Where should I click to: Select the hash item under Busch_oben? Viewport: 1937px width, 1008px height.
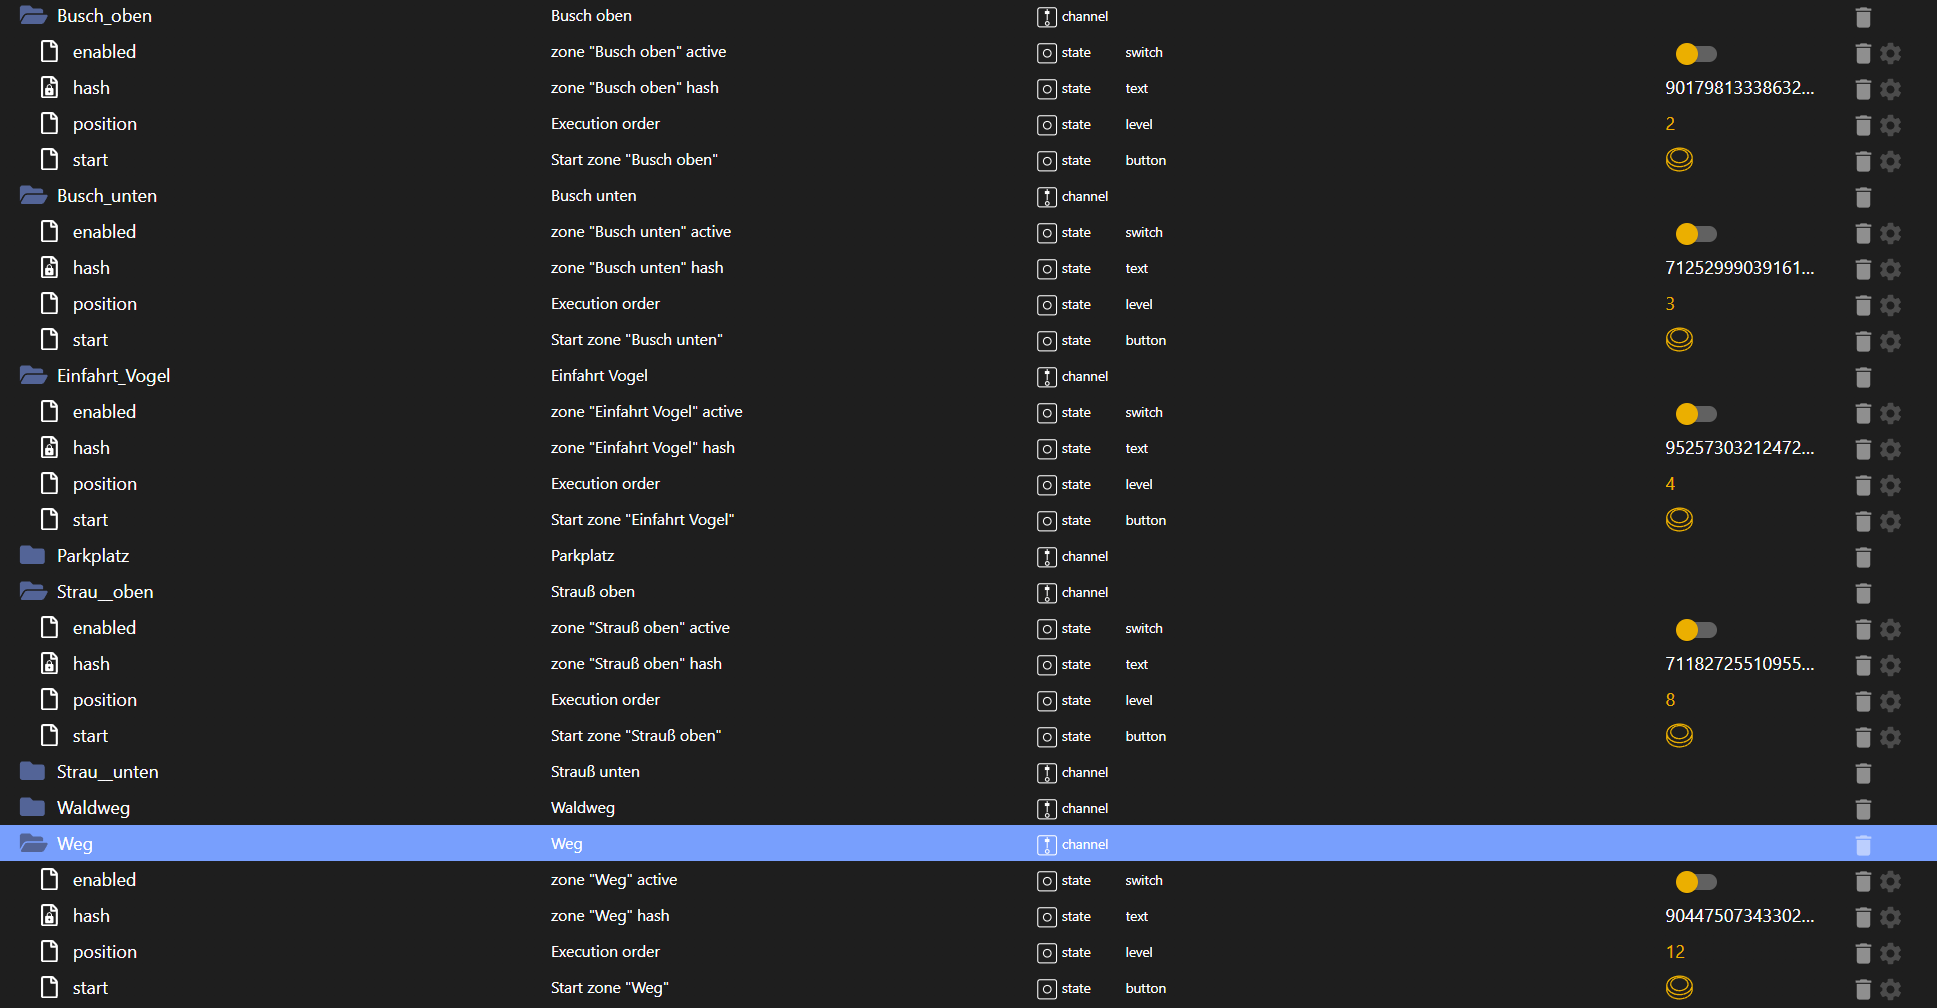pyautogui.click(x=91, y=88)
